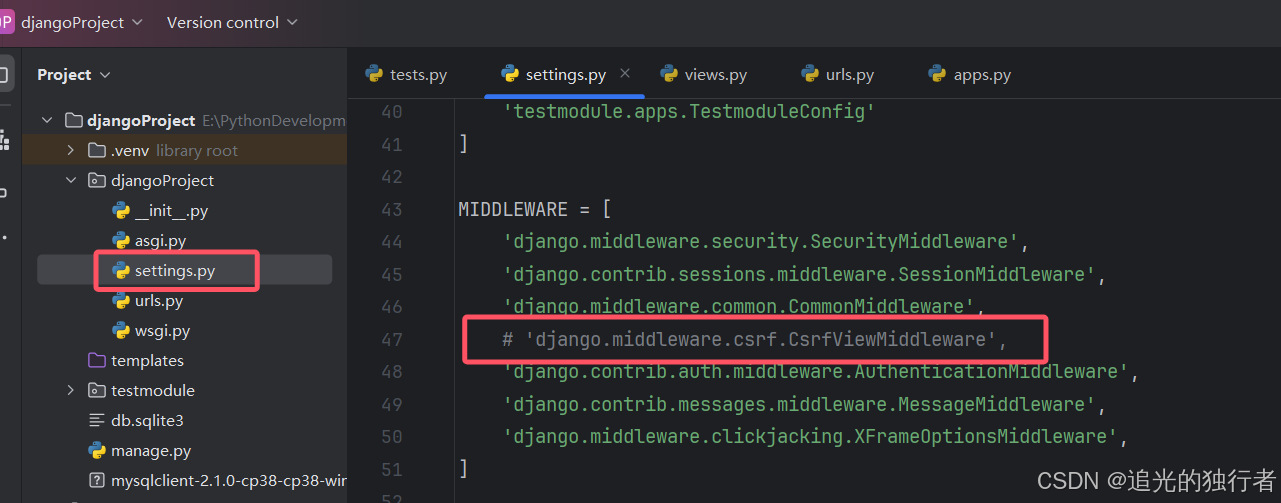
Task: Click the Python icon beside wsgi.py
Action: pyautogui.click(x=121, y=331)
